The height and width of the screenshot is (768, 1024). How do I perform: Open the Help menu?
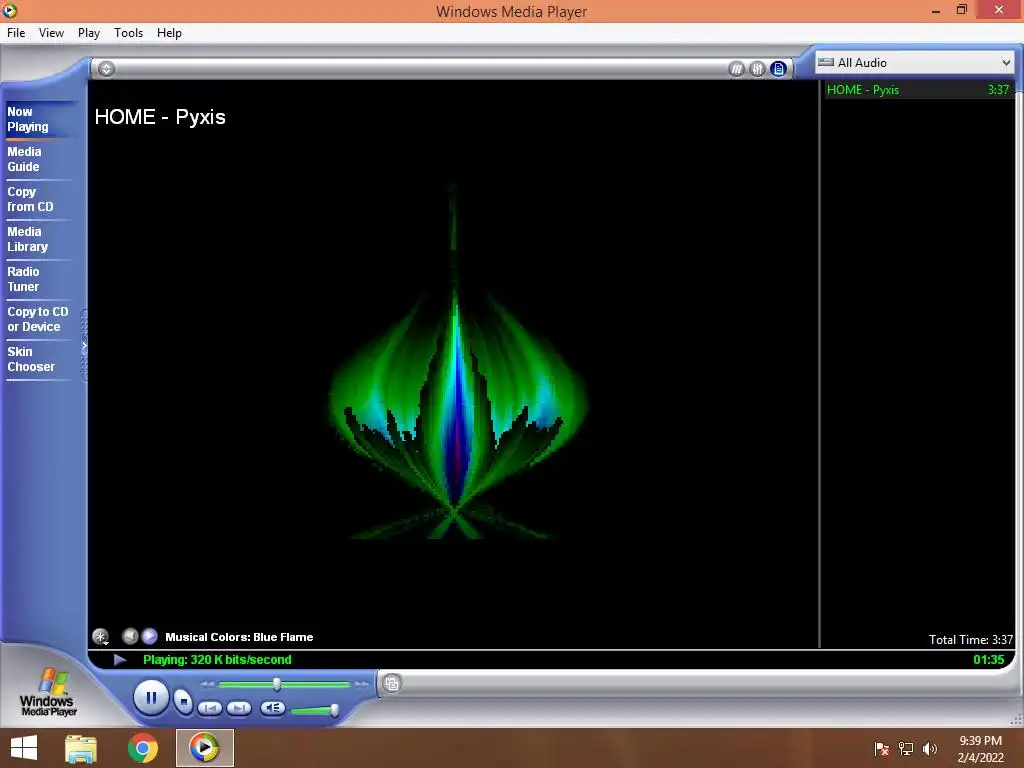169,33
